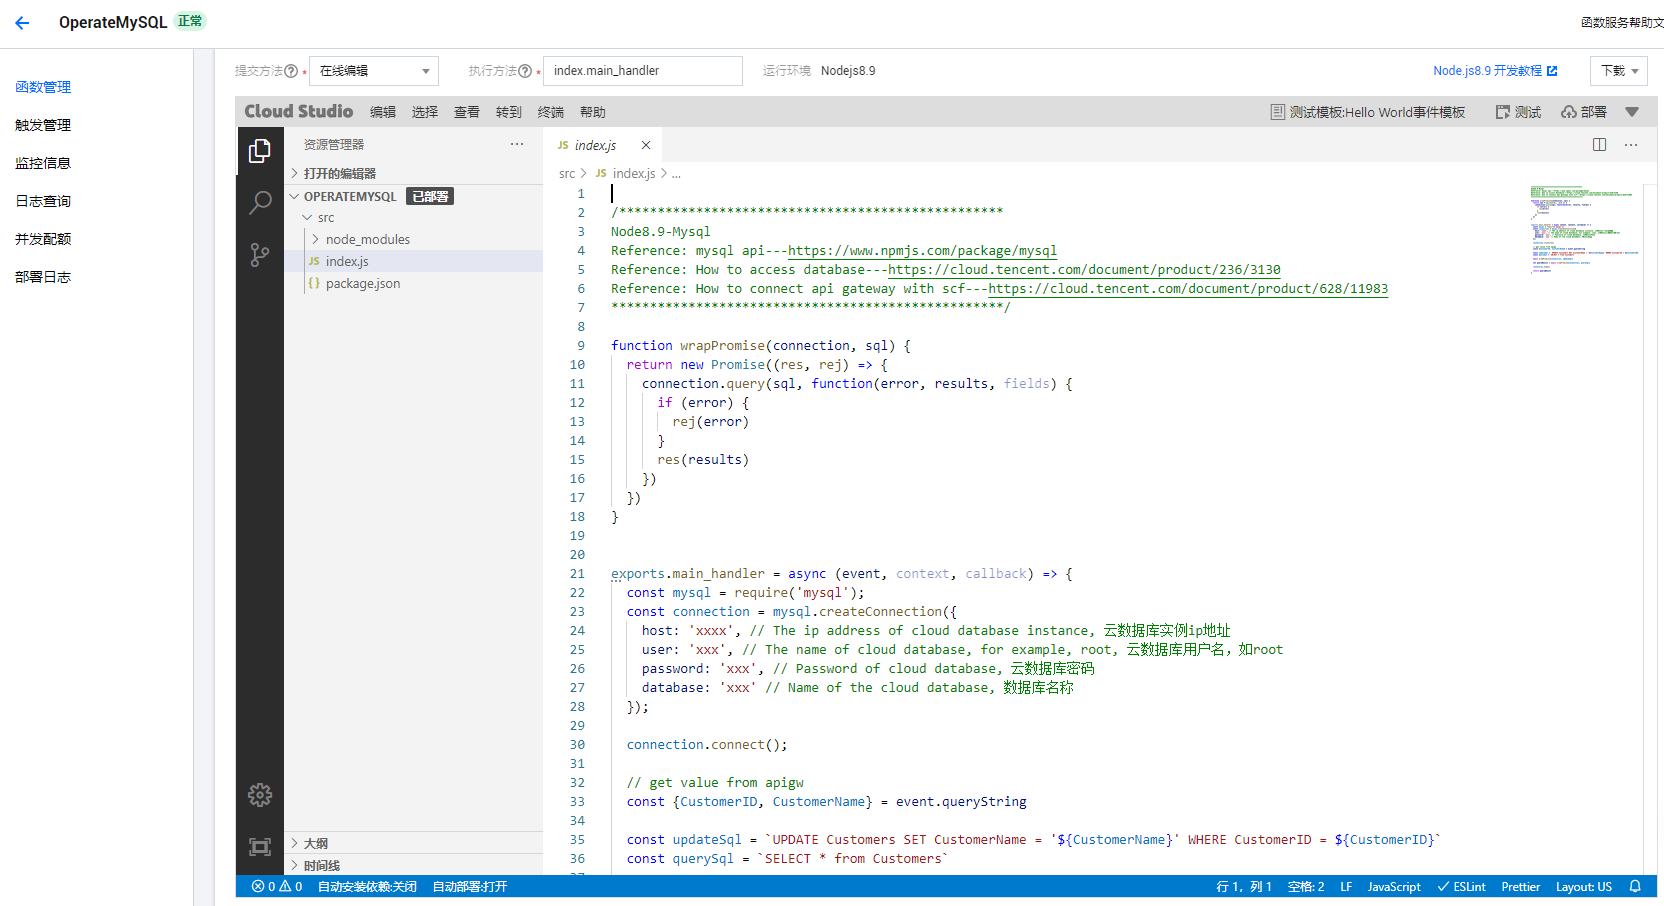Open the explorer panel more actions ellipsis
The height and width of the screenshot is (906, 1664).
pos(517,145)
